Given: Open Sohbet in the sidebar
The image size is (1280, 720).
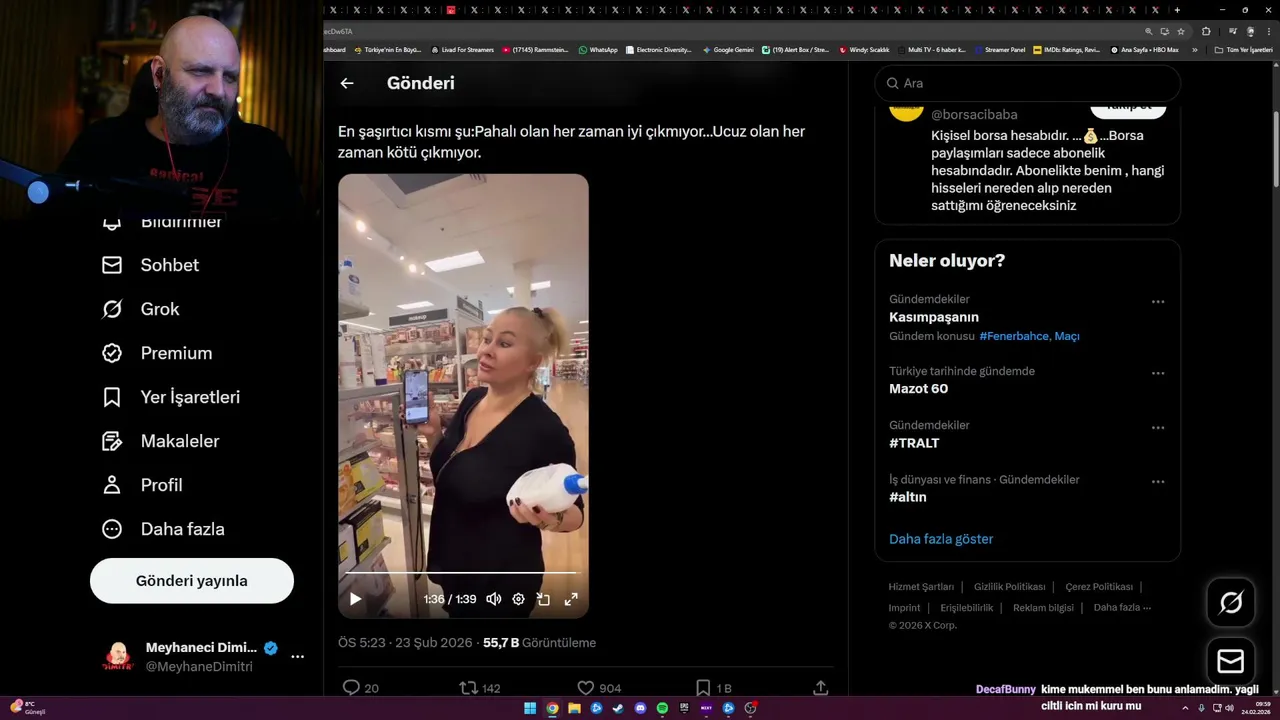Looking at the screenshot, I should coord(150,265).
